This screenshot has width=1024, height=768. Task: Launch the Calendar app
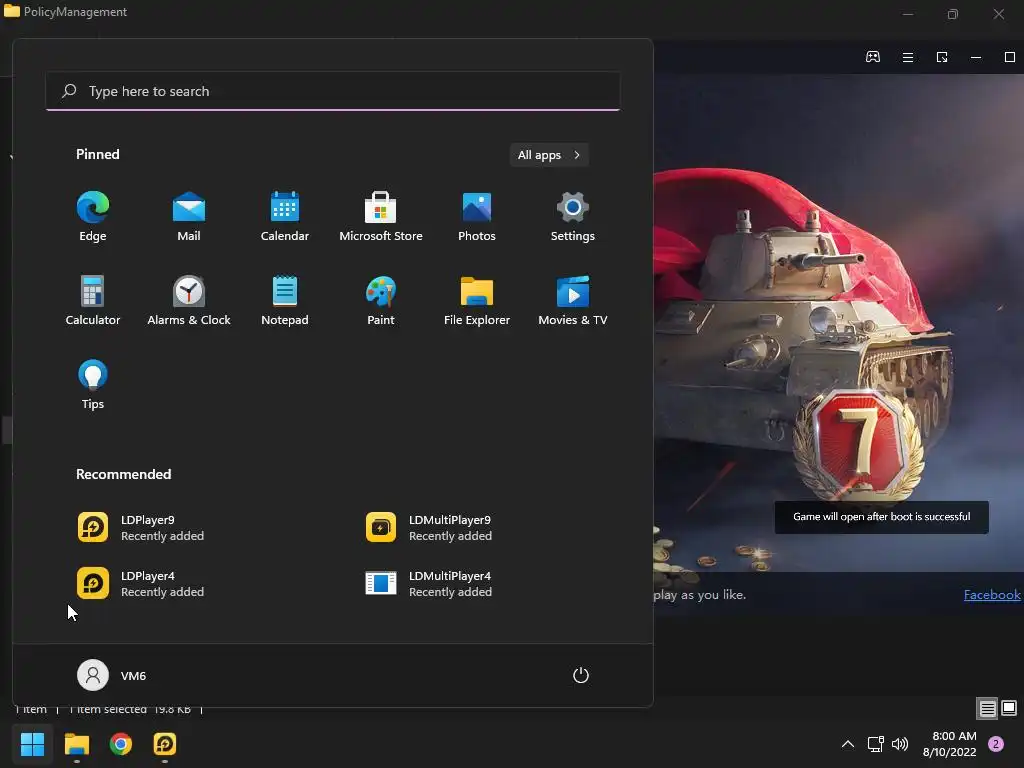pos(285,217)
